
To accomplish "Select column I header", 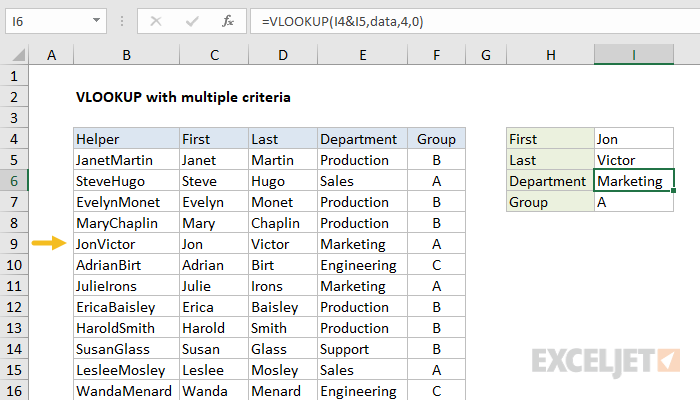I will pyautogui.click(x=633, y=55).
